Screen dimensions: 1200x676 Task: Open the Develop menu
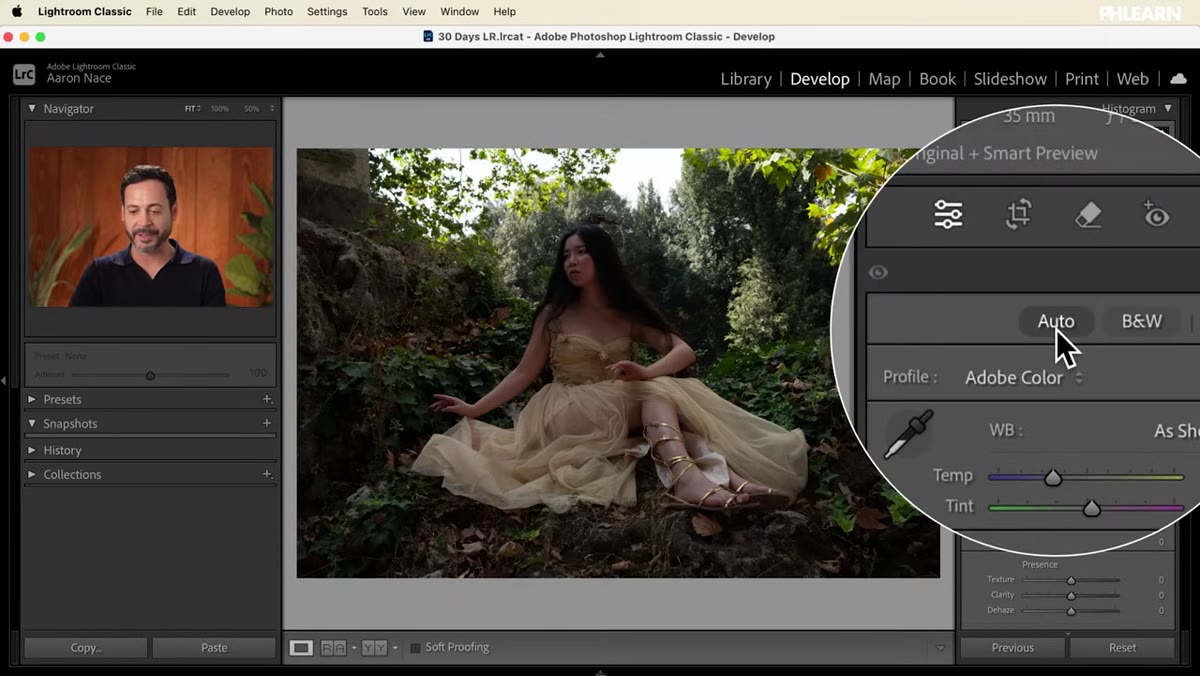(x=230, y=11)
